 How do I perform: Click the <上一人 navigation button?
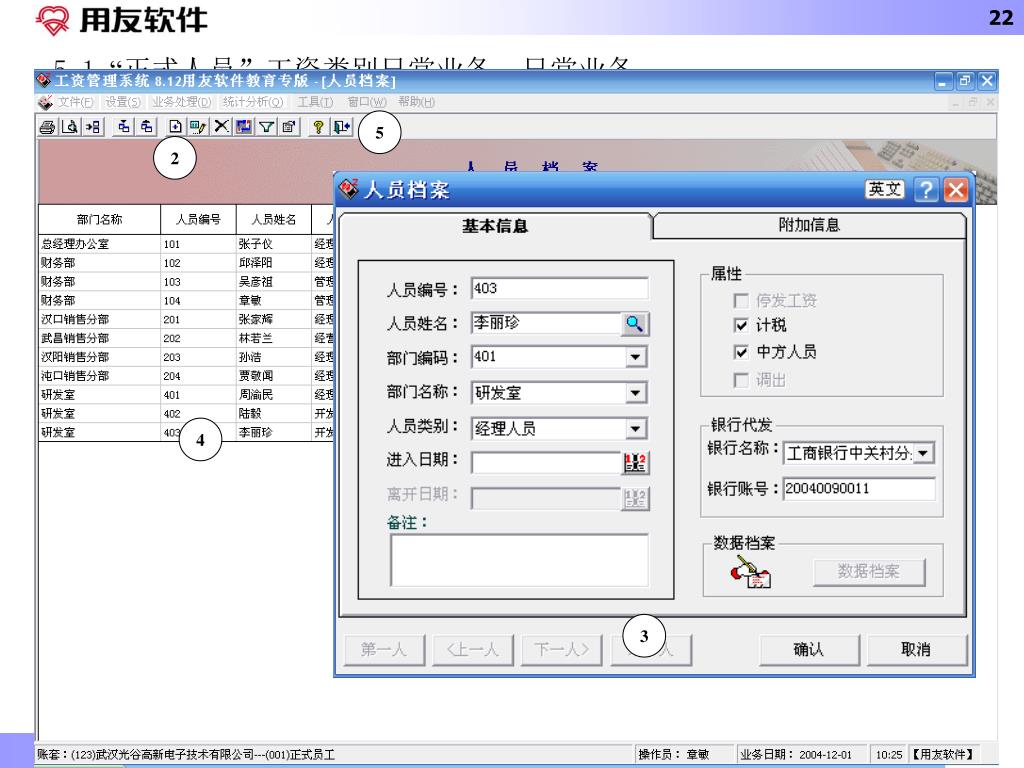point(473,649)
